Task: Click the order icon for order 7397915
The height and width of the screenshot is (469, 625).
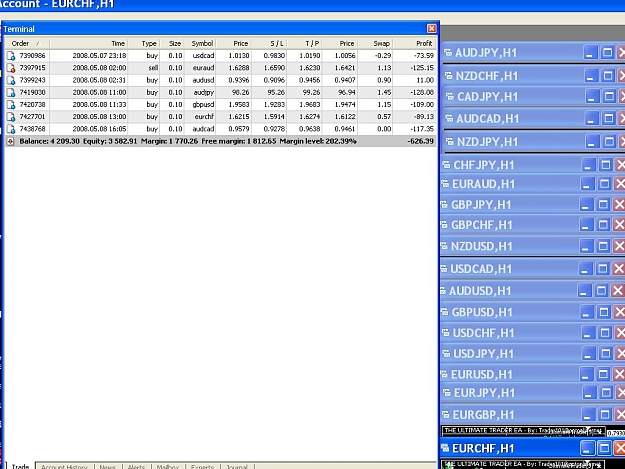Action: [x=11, y=68]
